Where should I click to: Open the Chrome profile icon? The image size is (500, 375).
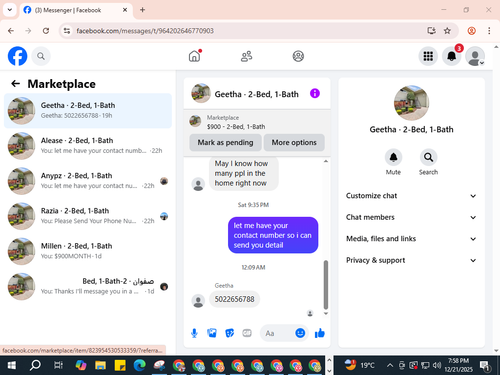472,31
